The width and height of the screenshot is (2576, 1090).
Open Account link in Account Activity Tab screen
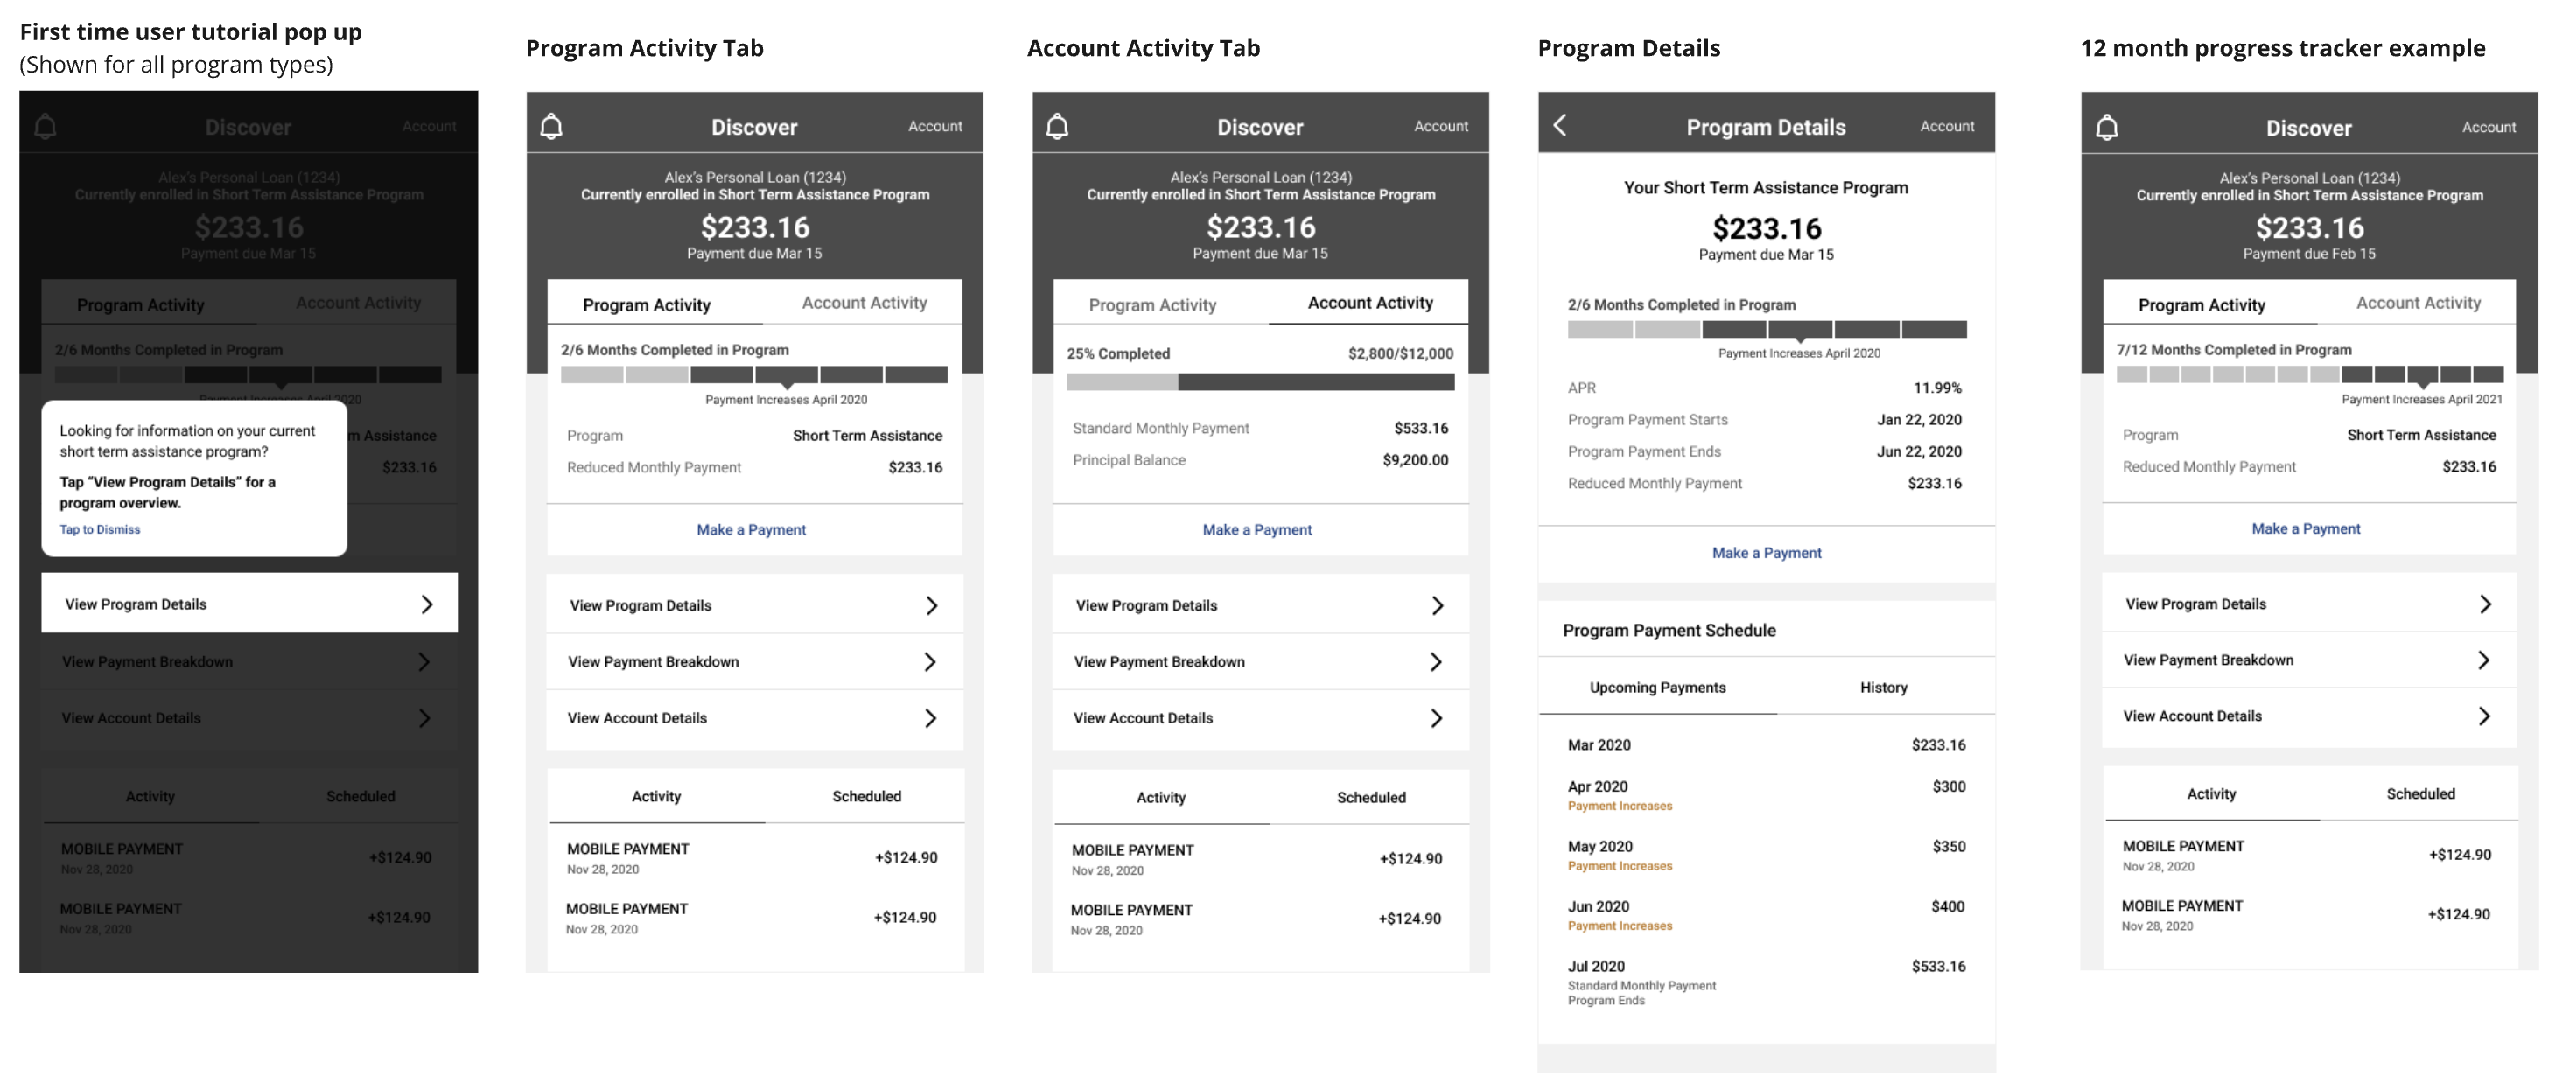[x=1441, y=126]
